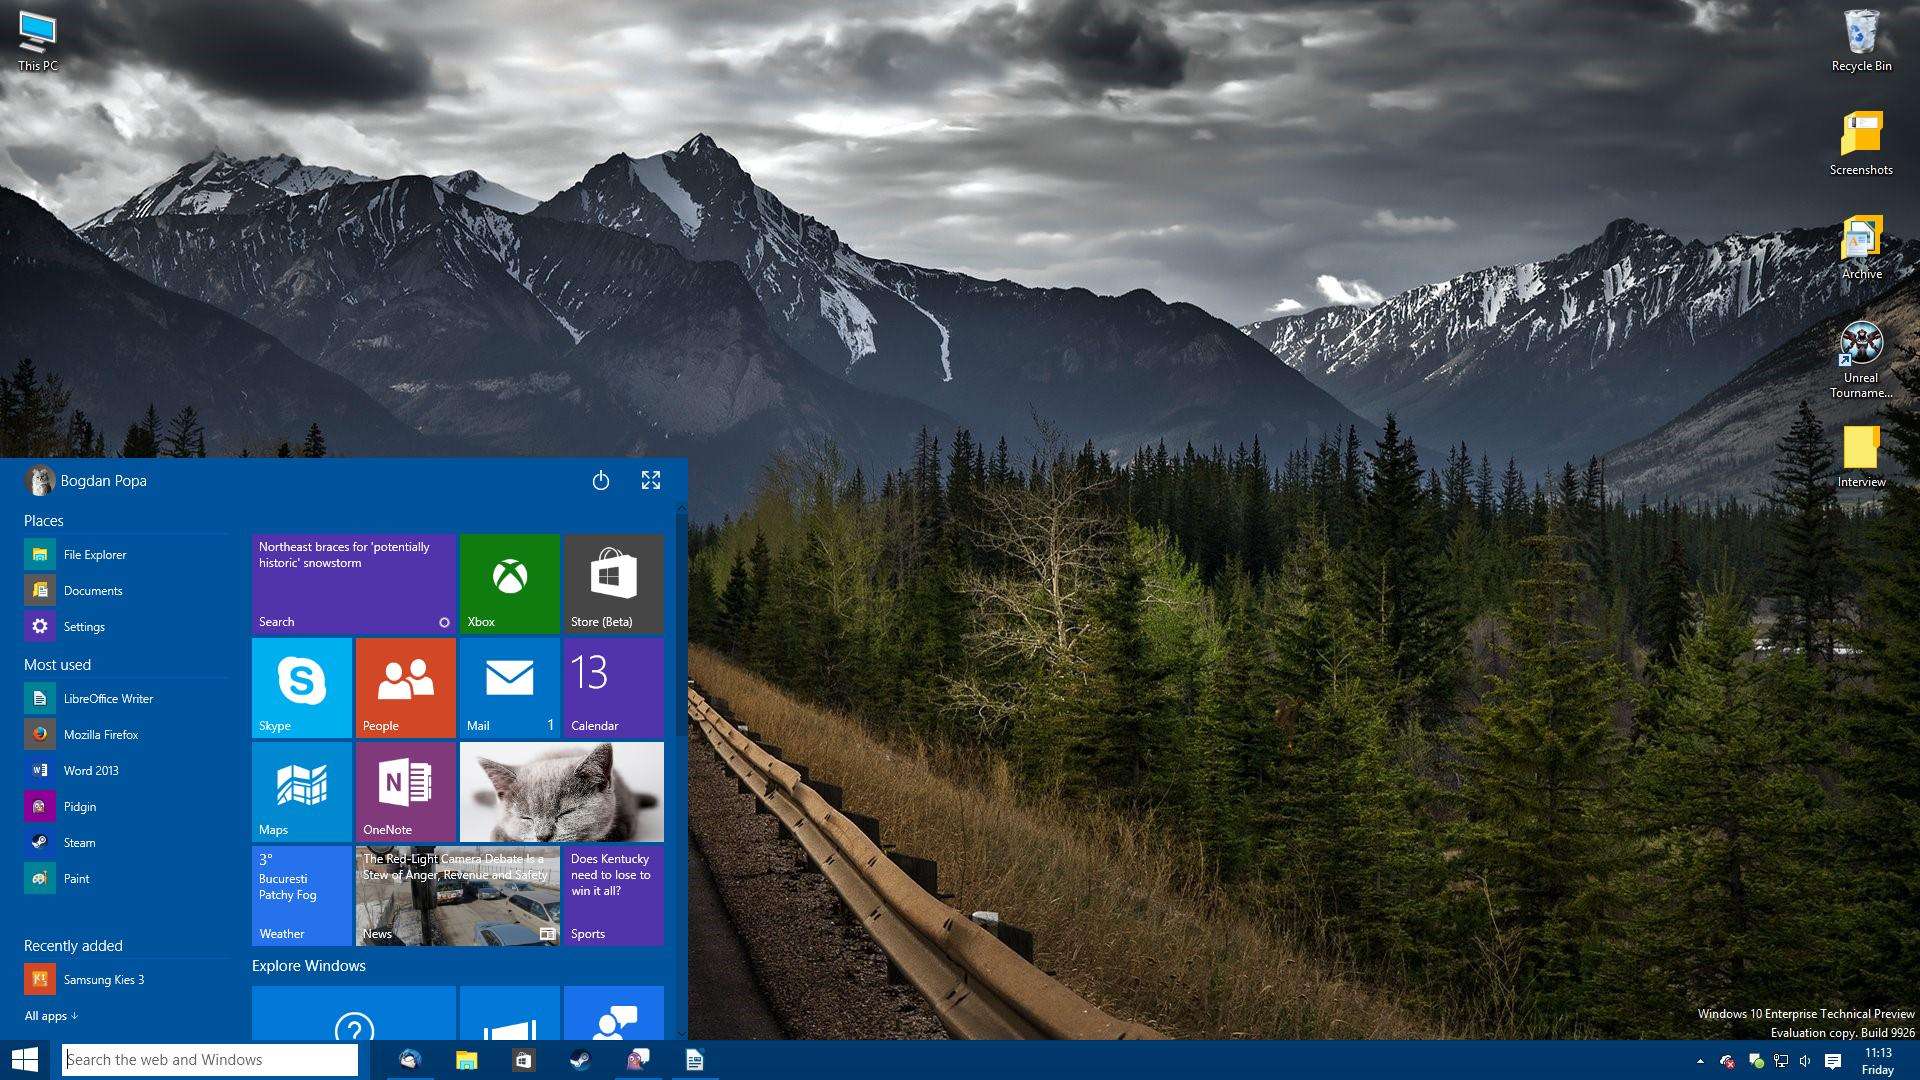Expand the All apps list
Screen dimensions: 1920x1080
pos(51,1015)
